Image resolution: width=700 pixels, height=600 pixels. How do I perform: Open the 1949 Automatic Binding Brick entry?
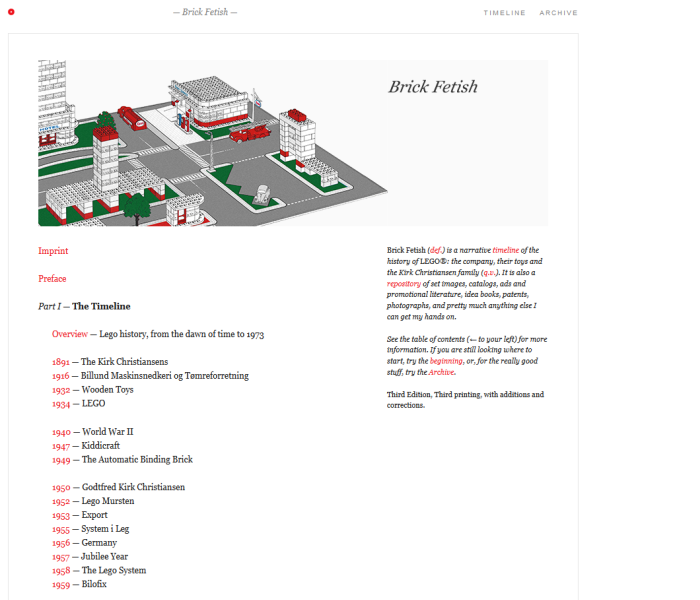(61, 460)
